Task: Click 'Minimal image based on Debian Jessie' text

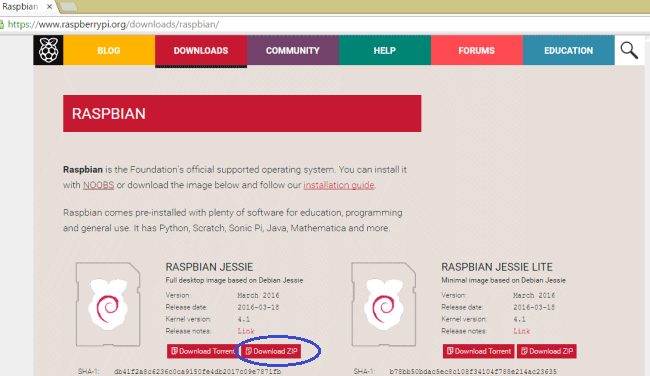Action: (503, 280)
